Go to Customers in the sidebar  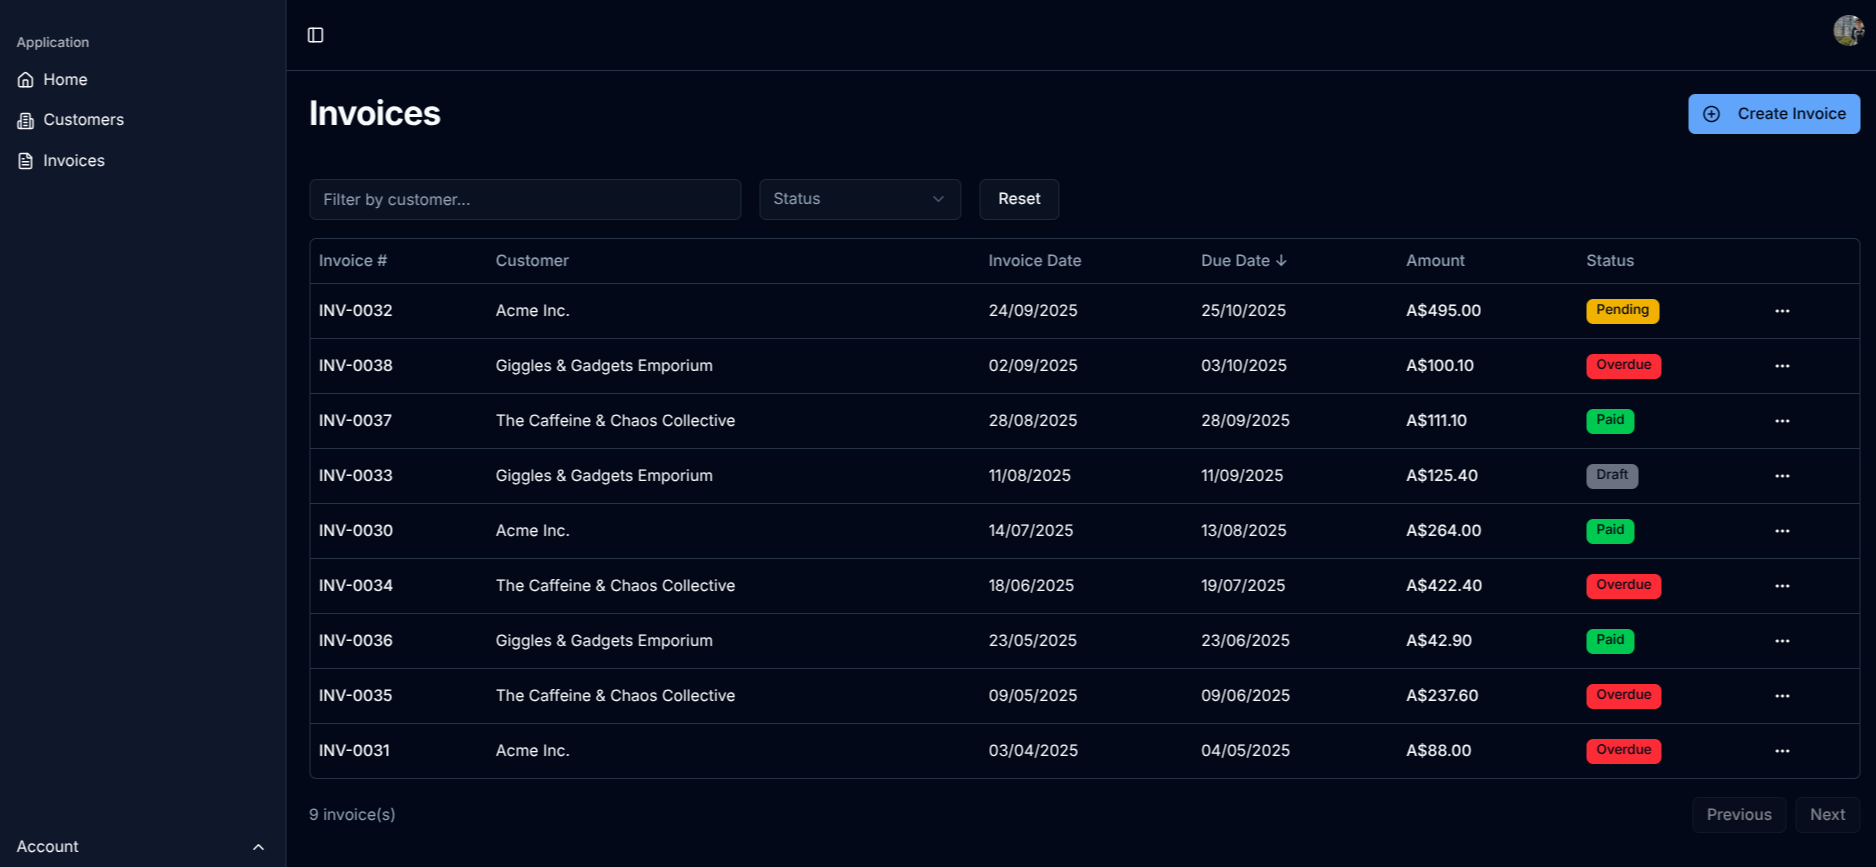[x=83, y=120]
